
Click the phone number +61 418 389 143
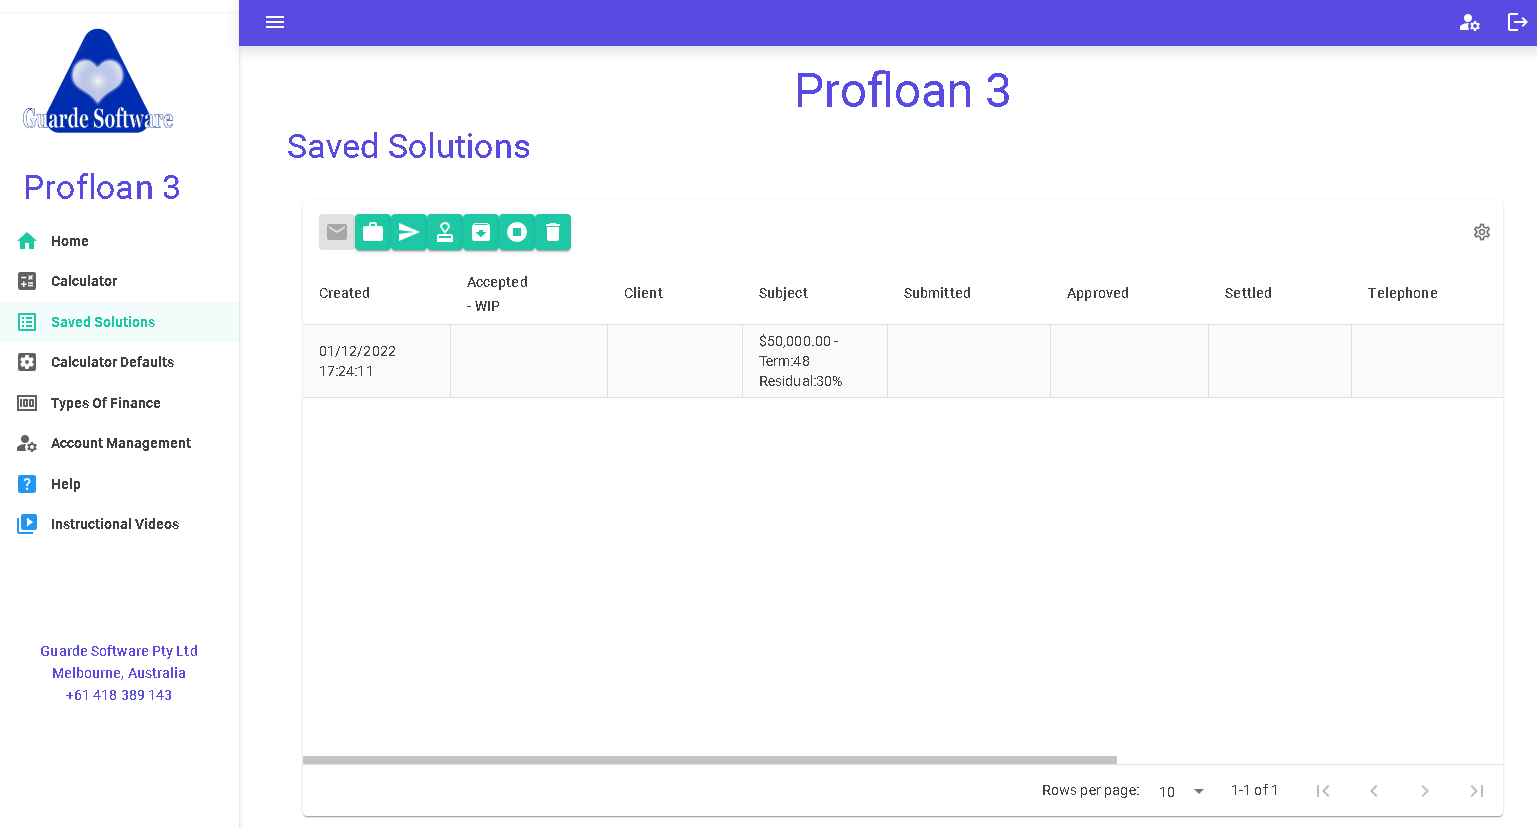[119, 695]
